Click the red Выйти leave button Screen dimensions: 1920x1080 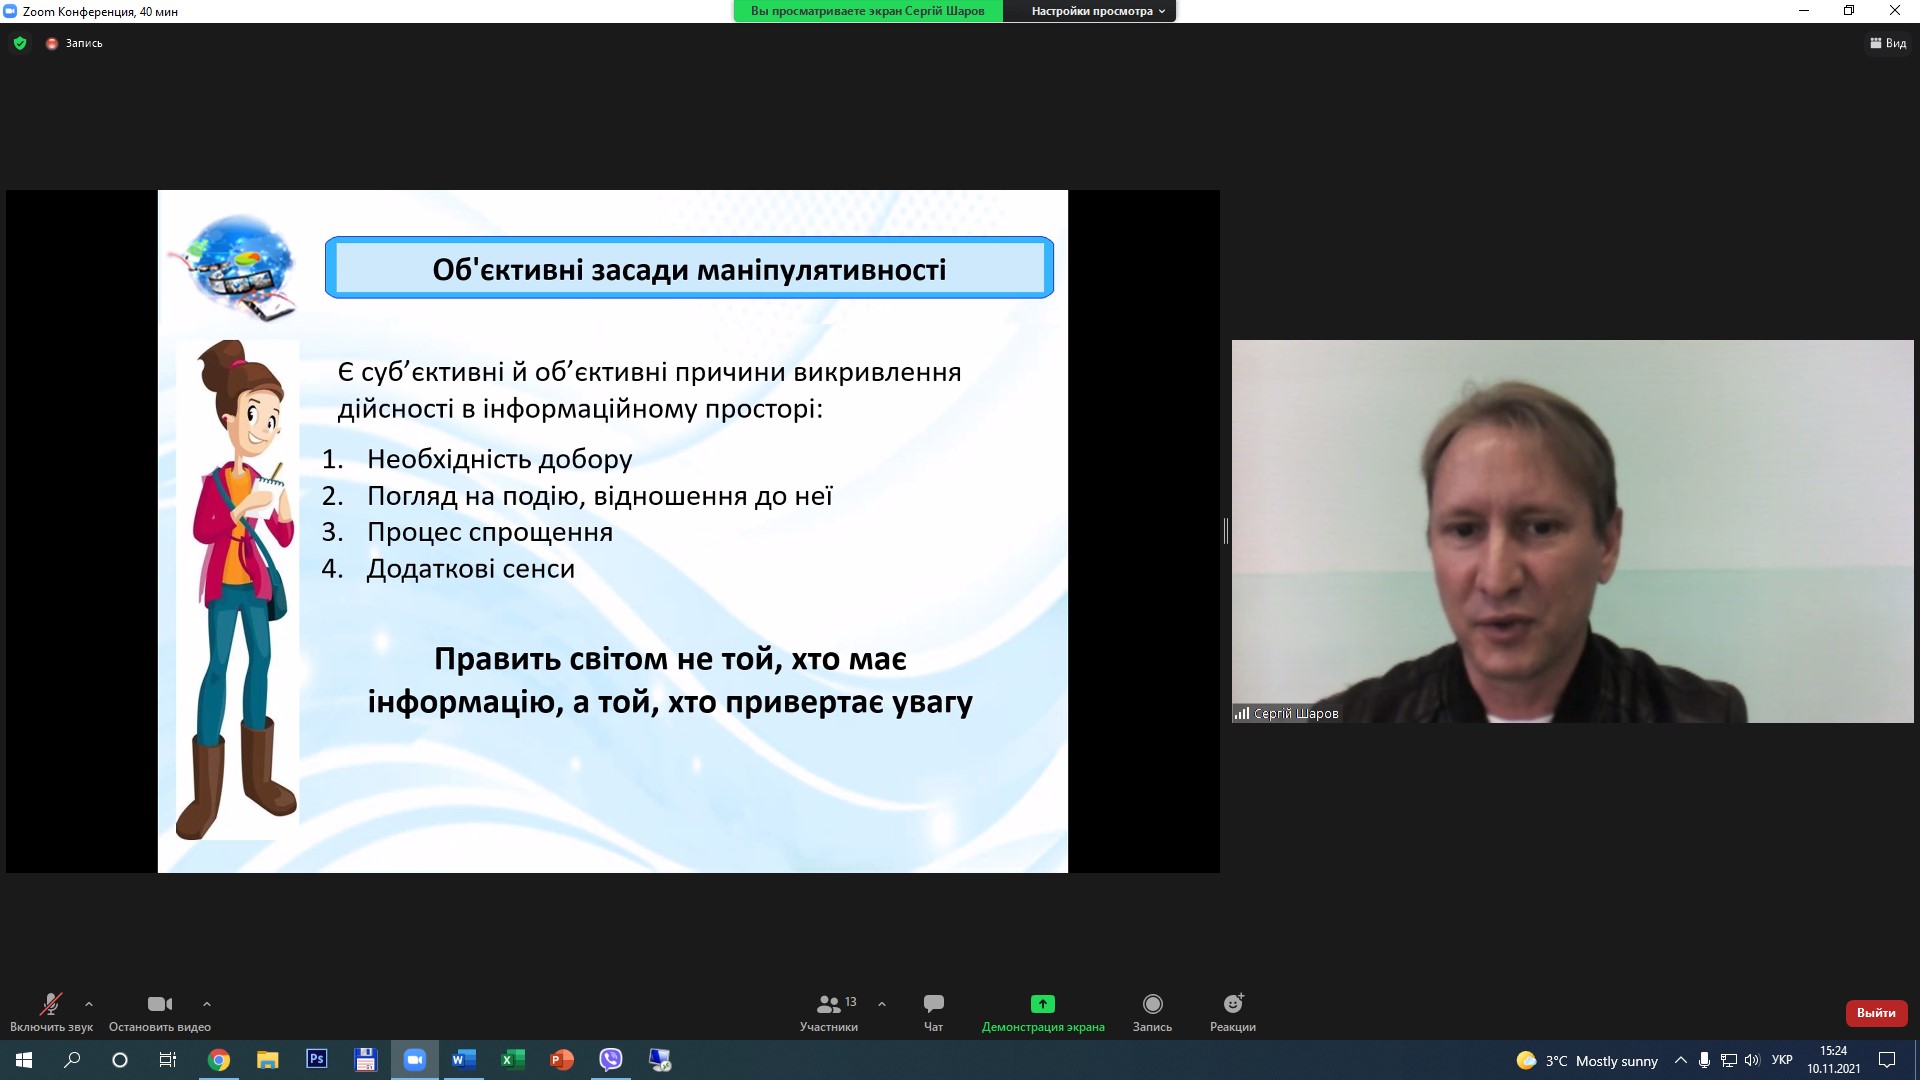pyautogui.click(x=1875, y=1013)
